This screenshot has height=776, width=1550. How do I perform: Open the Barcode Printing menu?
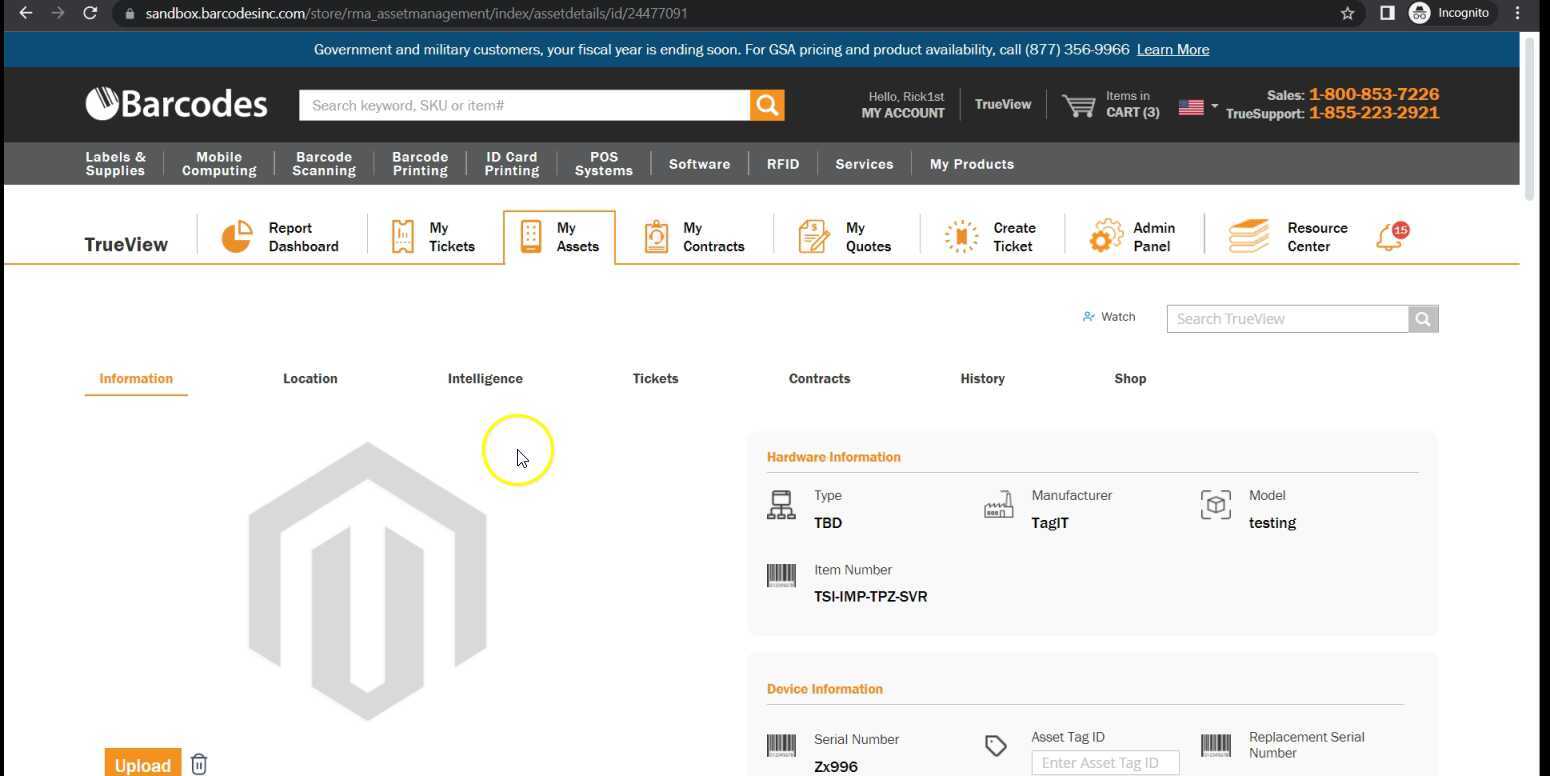pyautogui.click(x=419, y=164)
